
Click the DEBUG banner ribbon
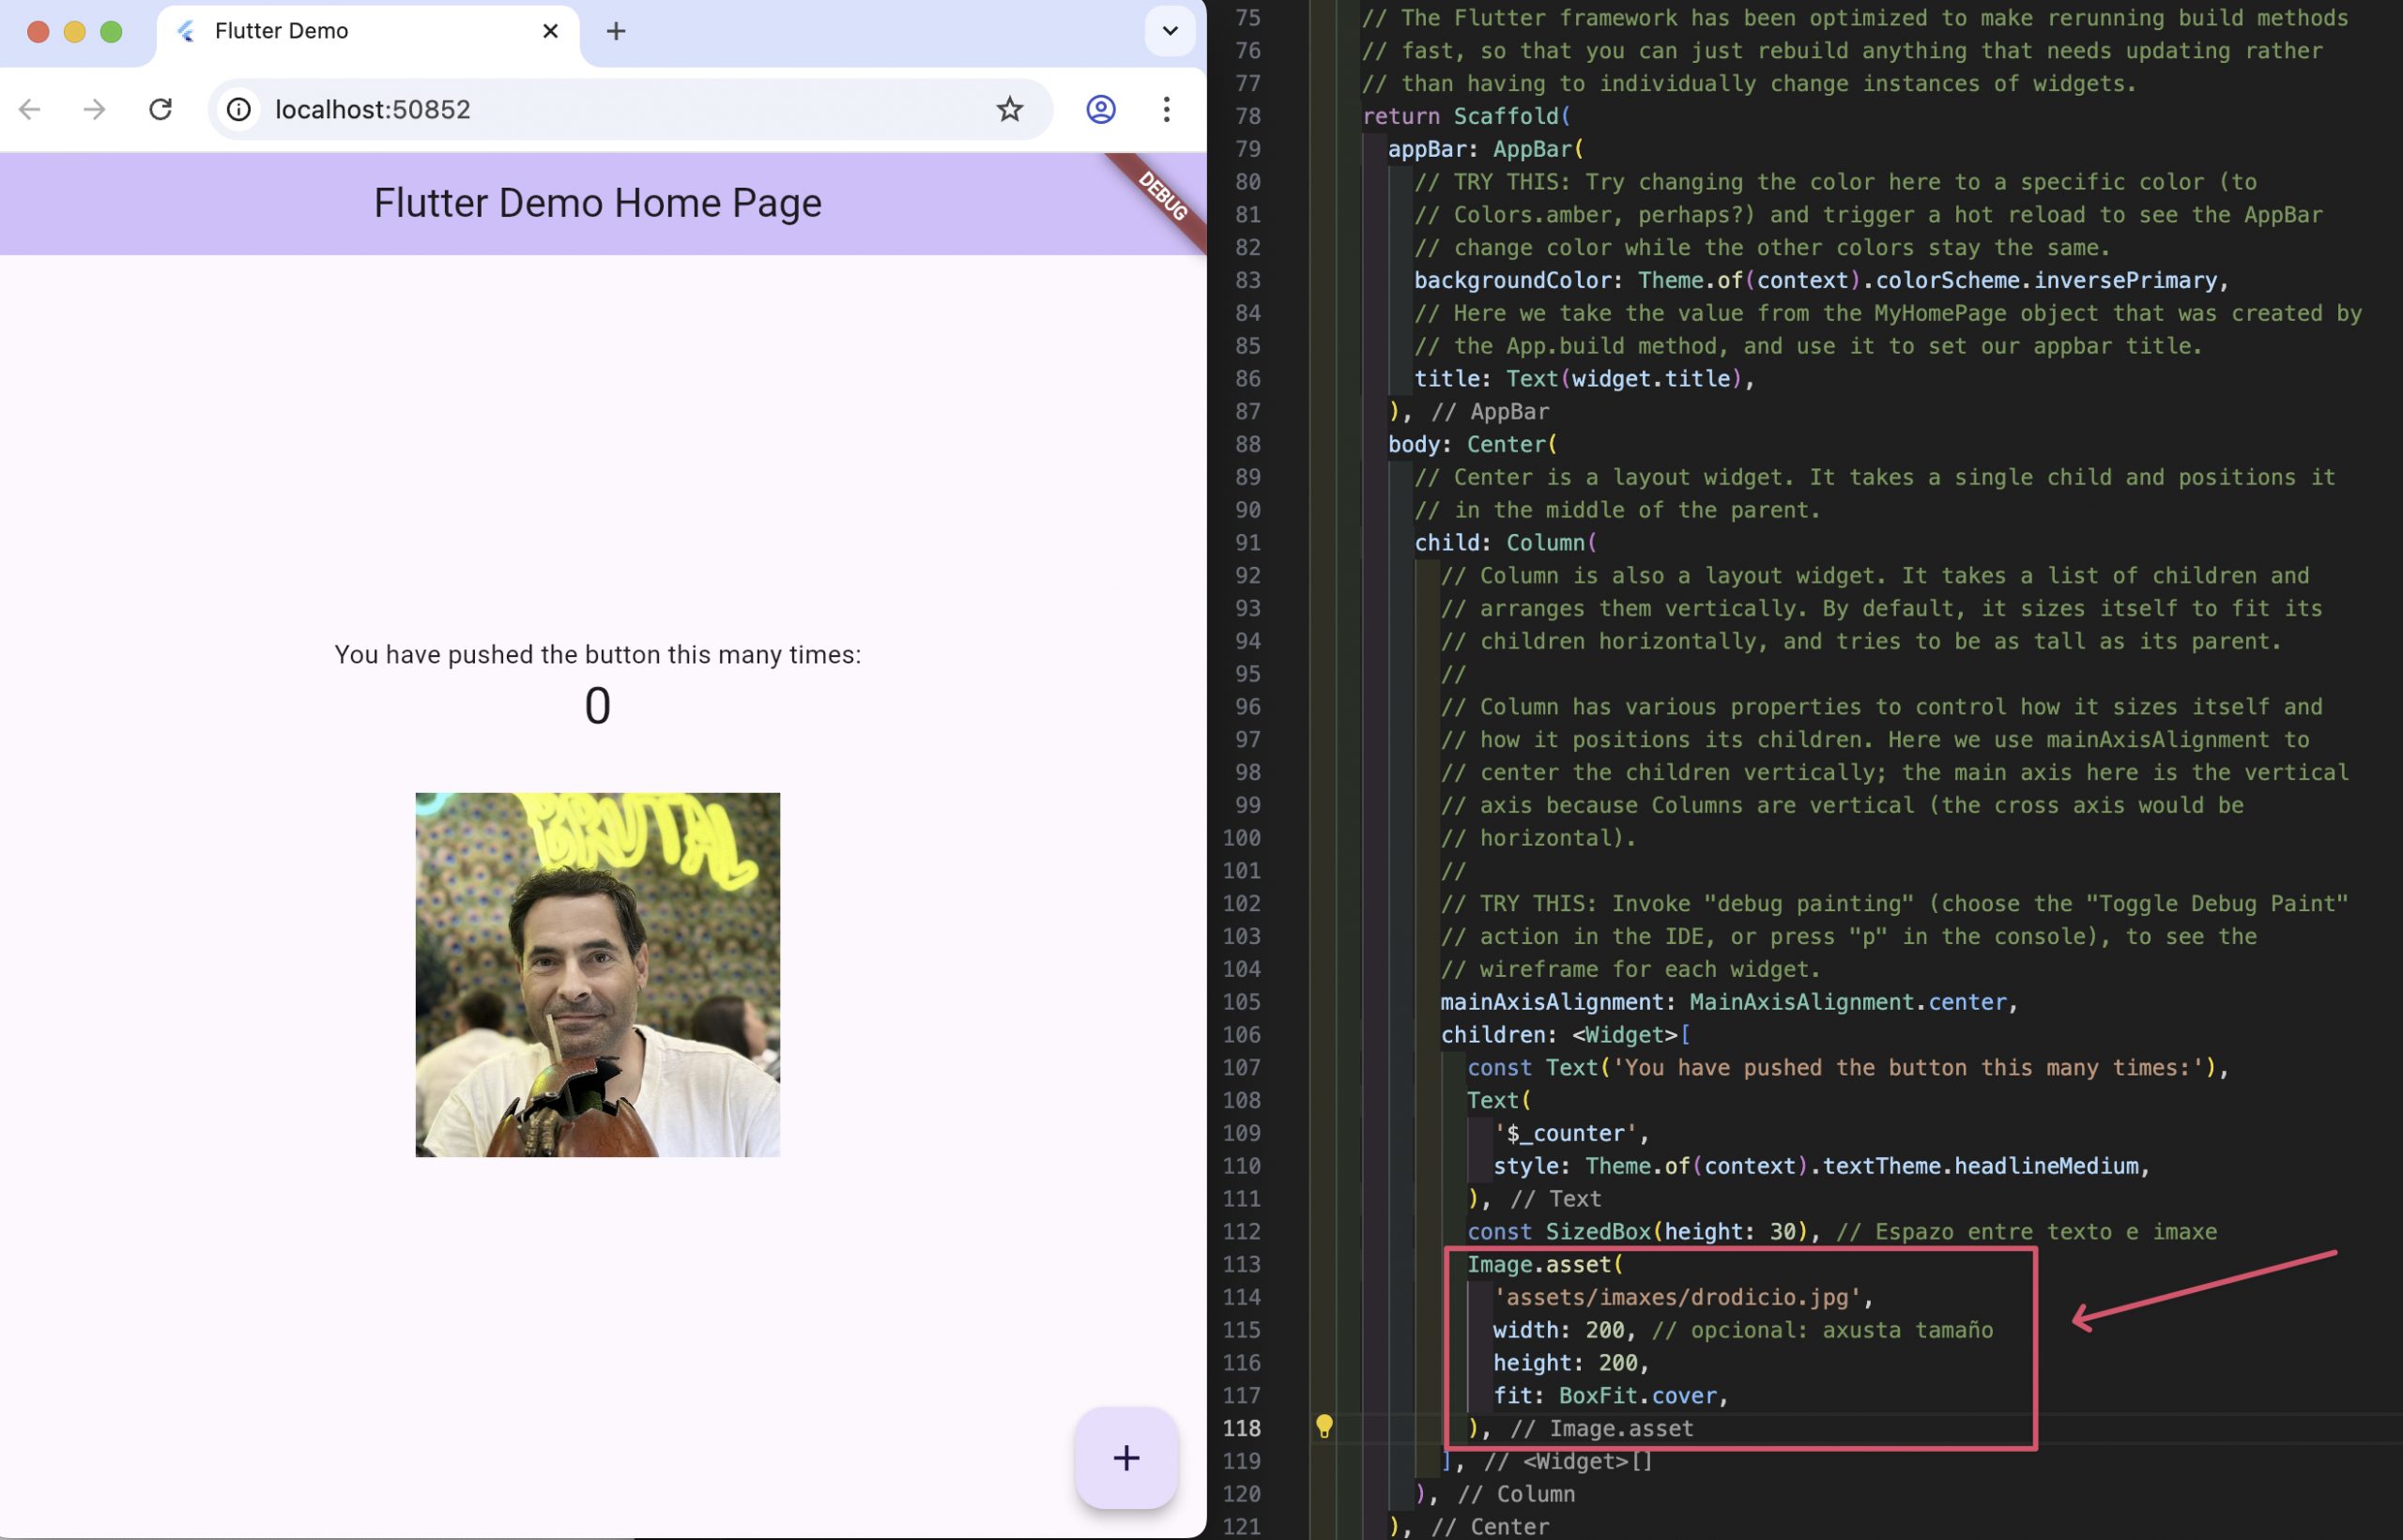click(1162, 197)
